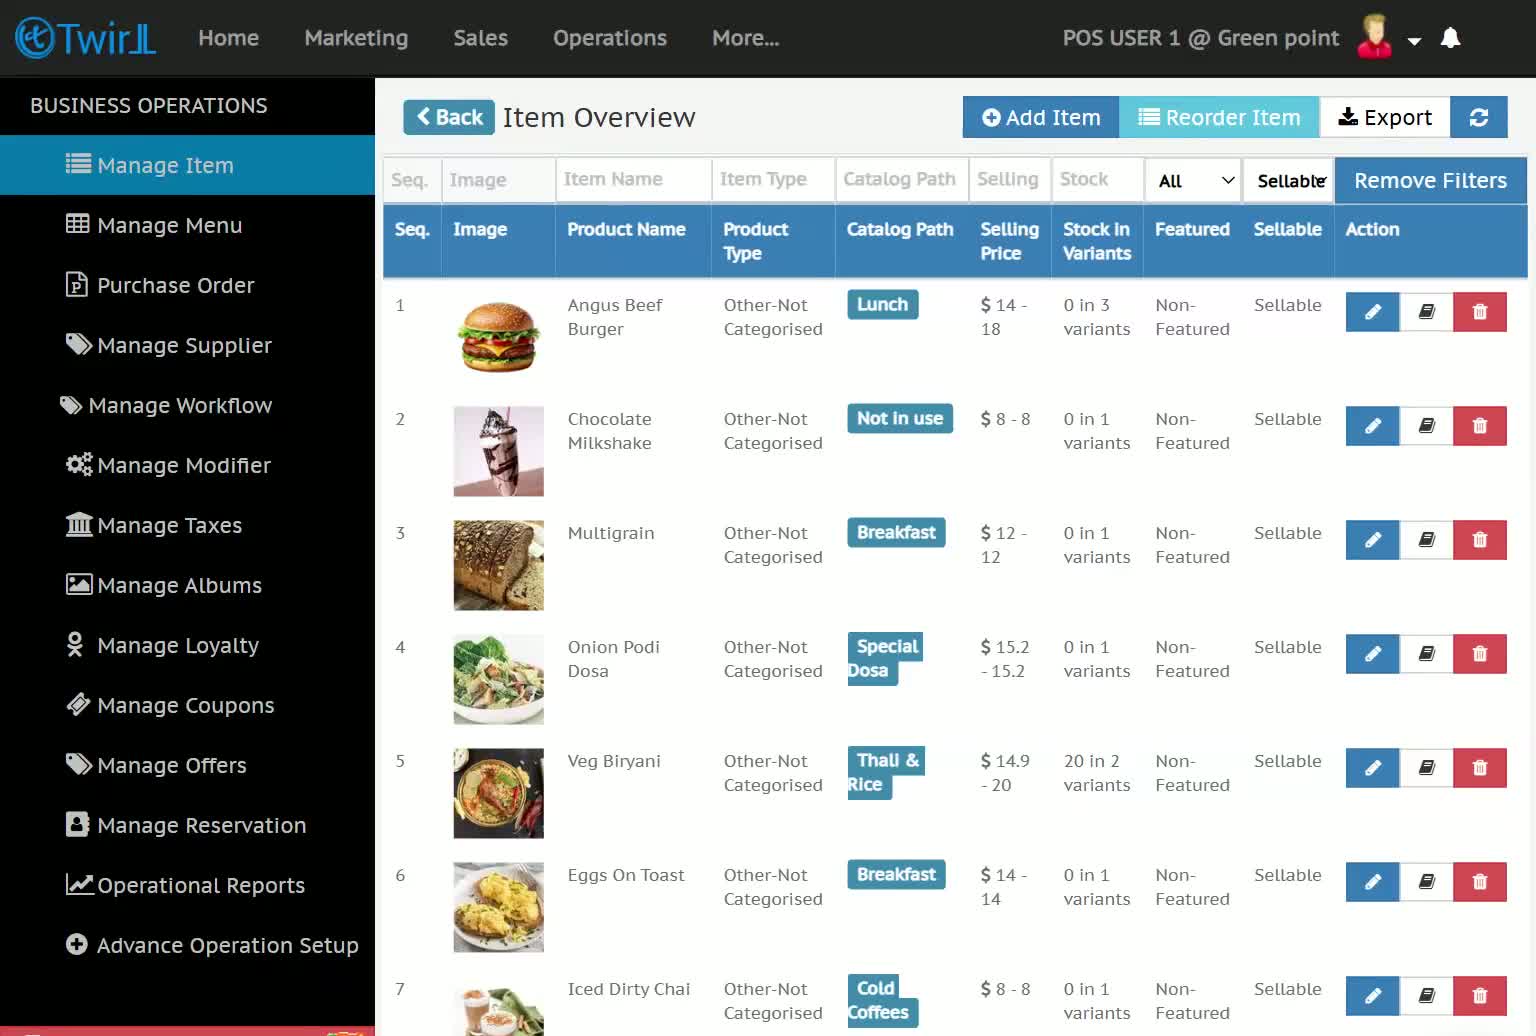This screenshot has height=1036, width=1536.
Task: Edit Multigrain with pencil icon
Action: coord(1373,540)
